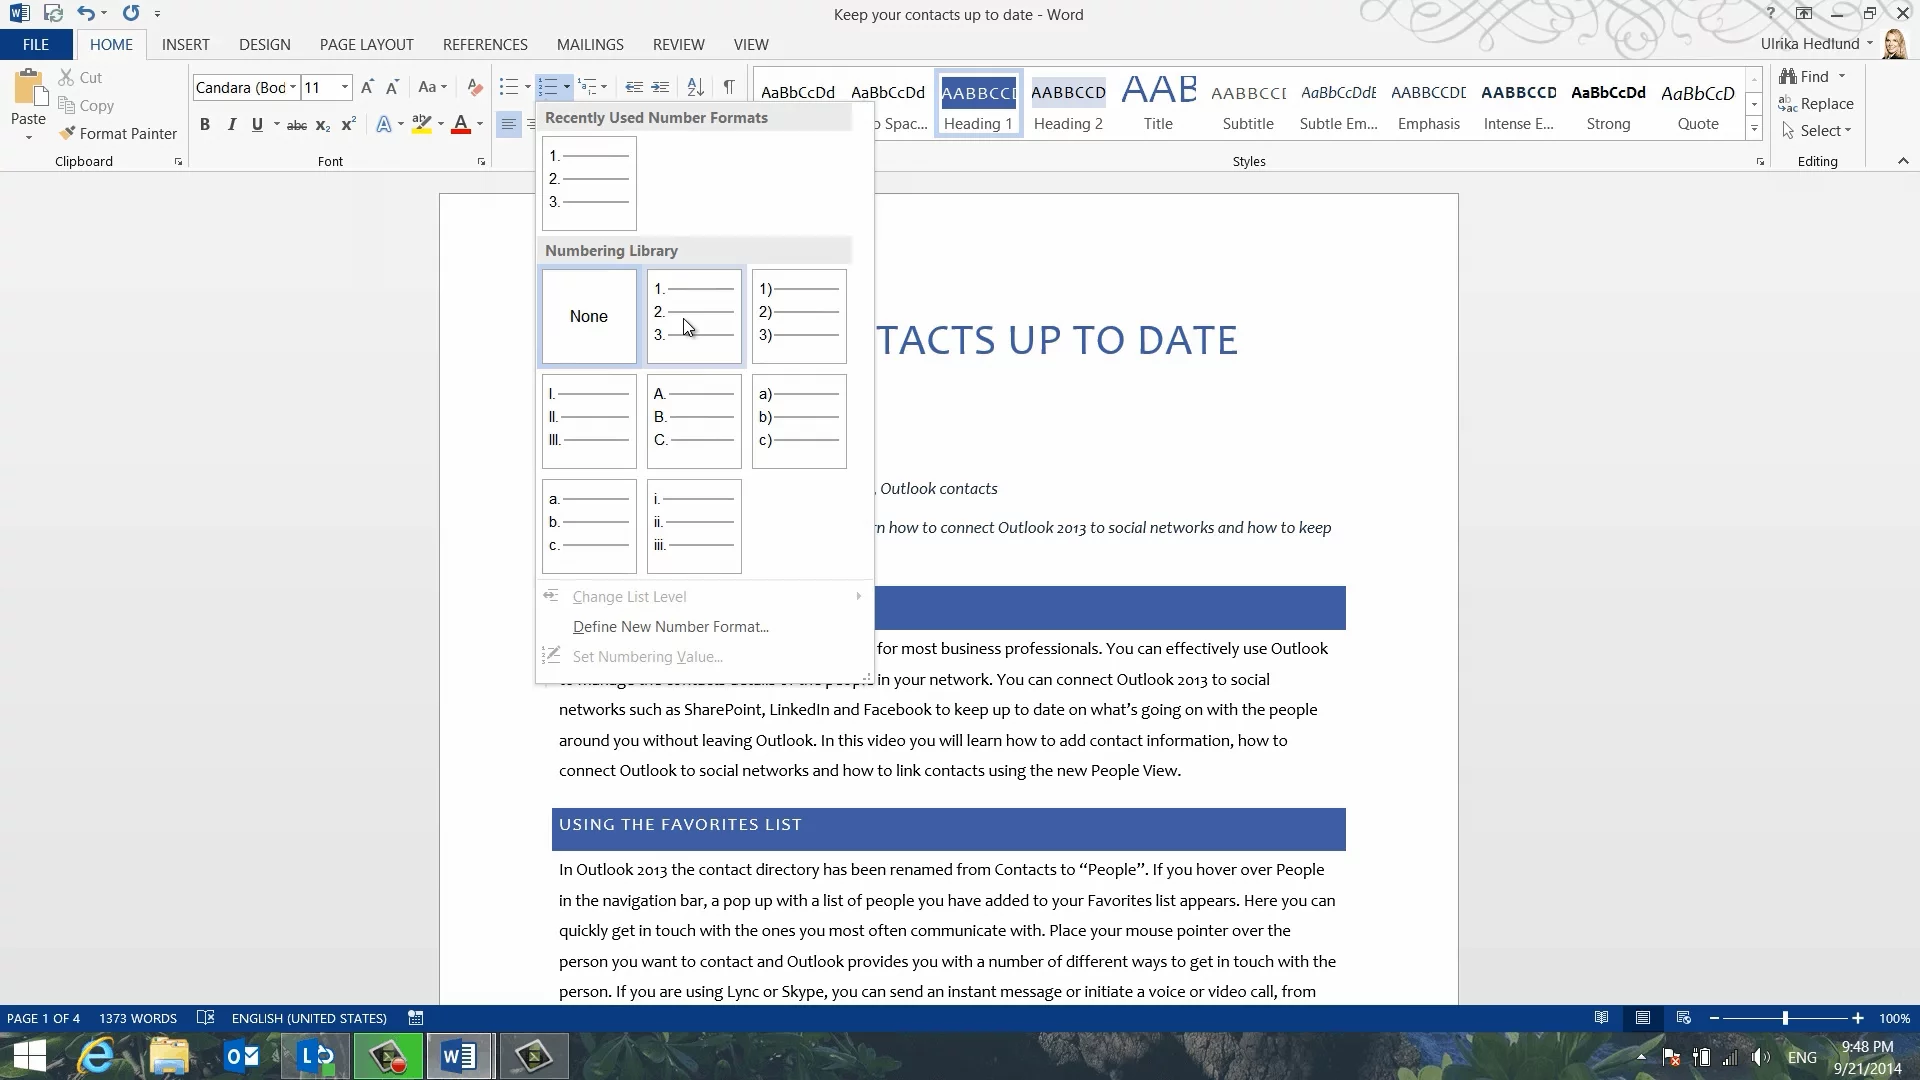Screen dimensions: 1920x1080
Task: Toggle Italic formatting
Action: (x=231, y=125)
